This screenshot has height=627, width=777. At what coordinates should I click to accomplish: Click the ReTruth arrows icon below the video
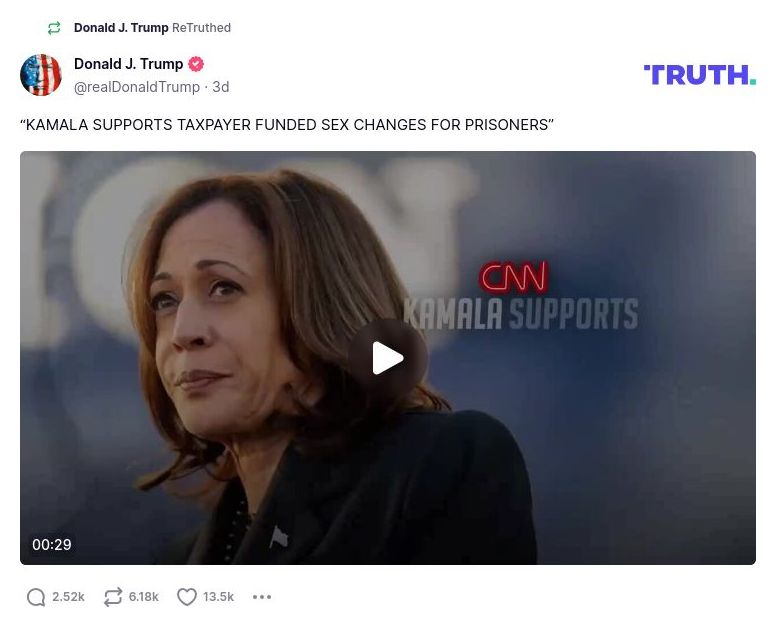[x=112, y=597]
